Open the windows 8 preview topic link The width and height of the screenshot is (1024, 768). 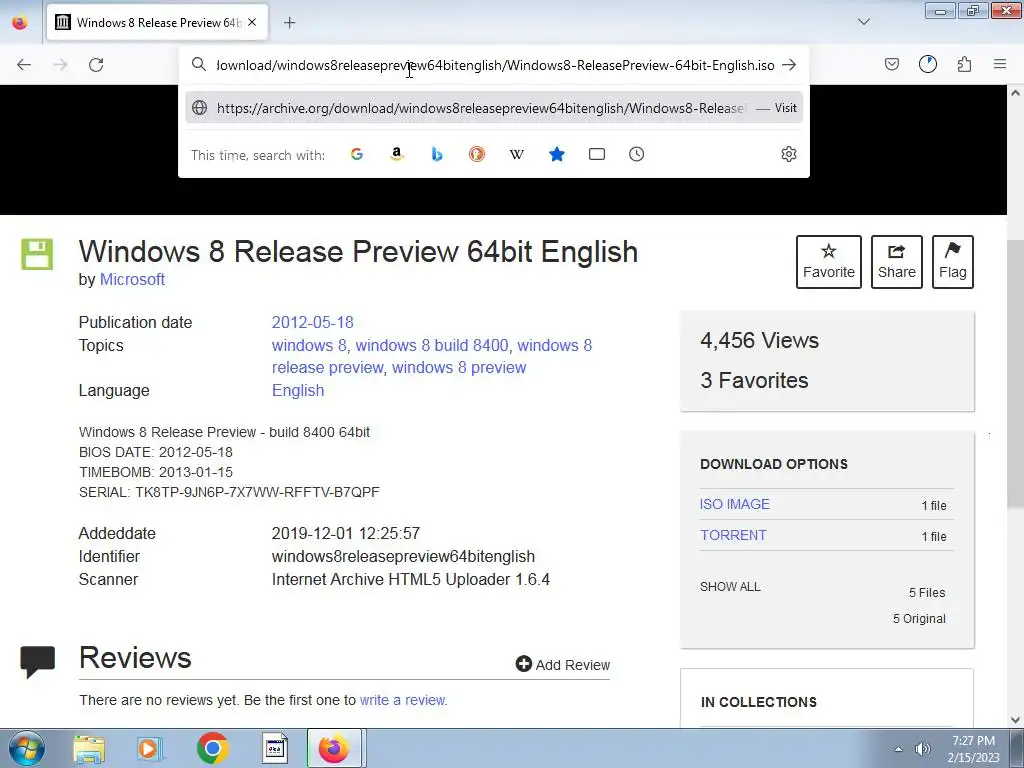(459, 368)
